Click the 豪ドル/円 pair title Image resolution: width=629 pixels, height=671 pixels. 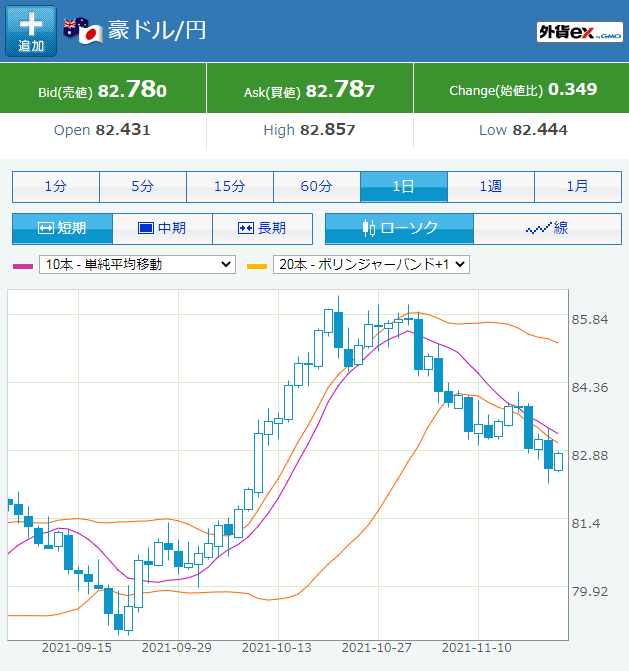tap(157, 30)
